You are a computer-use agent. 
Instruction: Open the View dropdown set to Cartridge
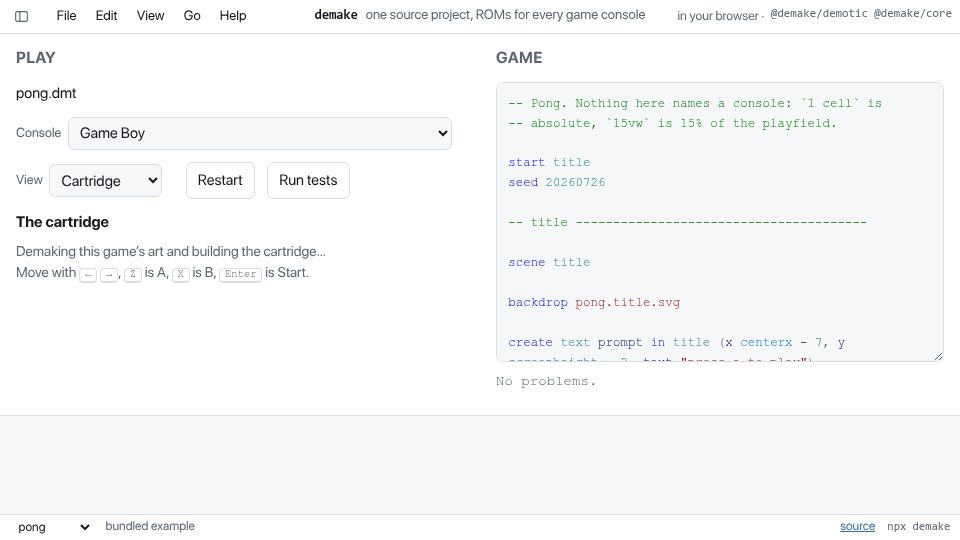point(105,181)
